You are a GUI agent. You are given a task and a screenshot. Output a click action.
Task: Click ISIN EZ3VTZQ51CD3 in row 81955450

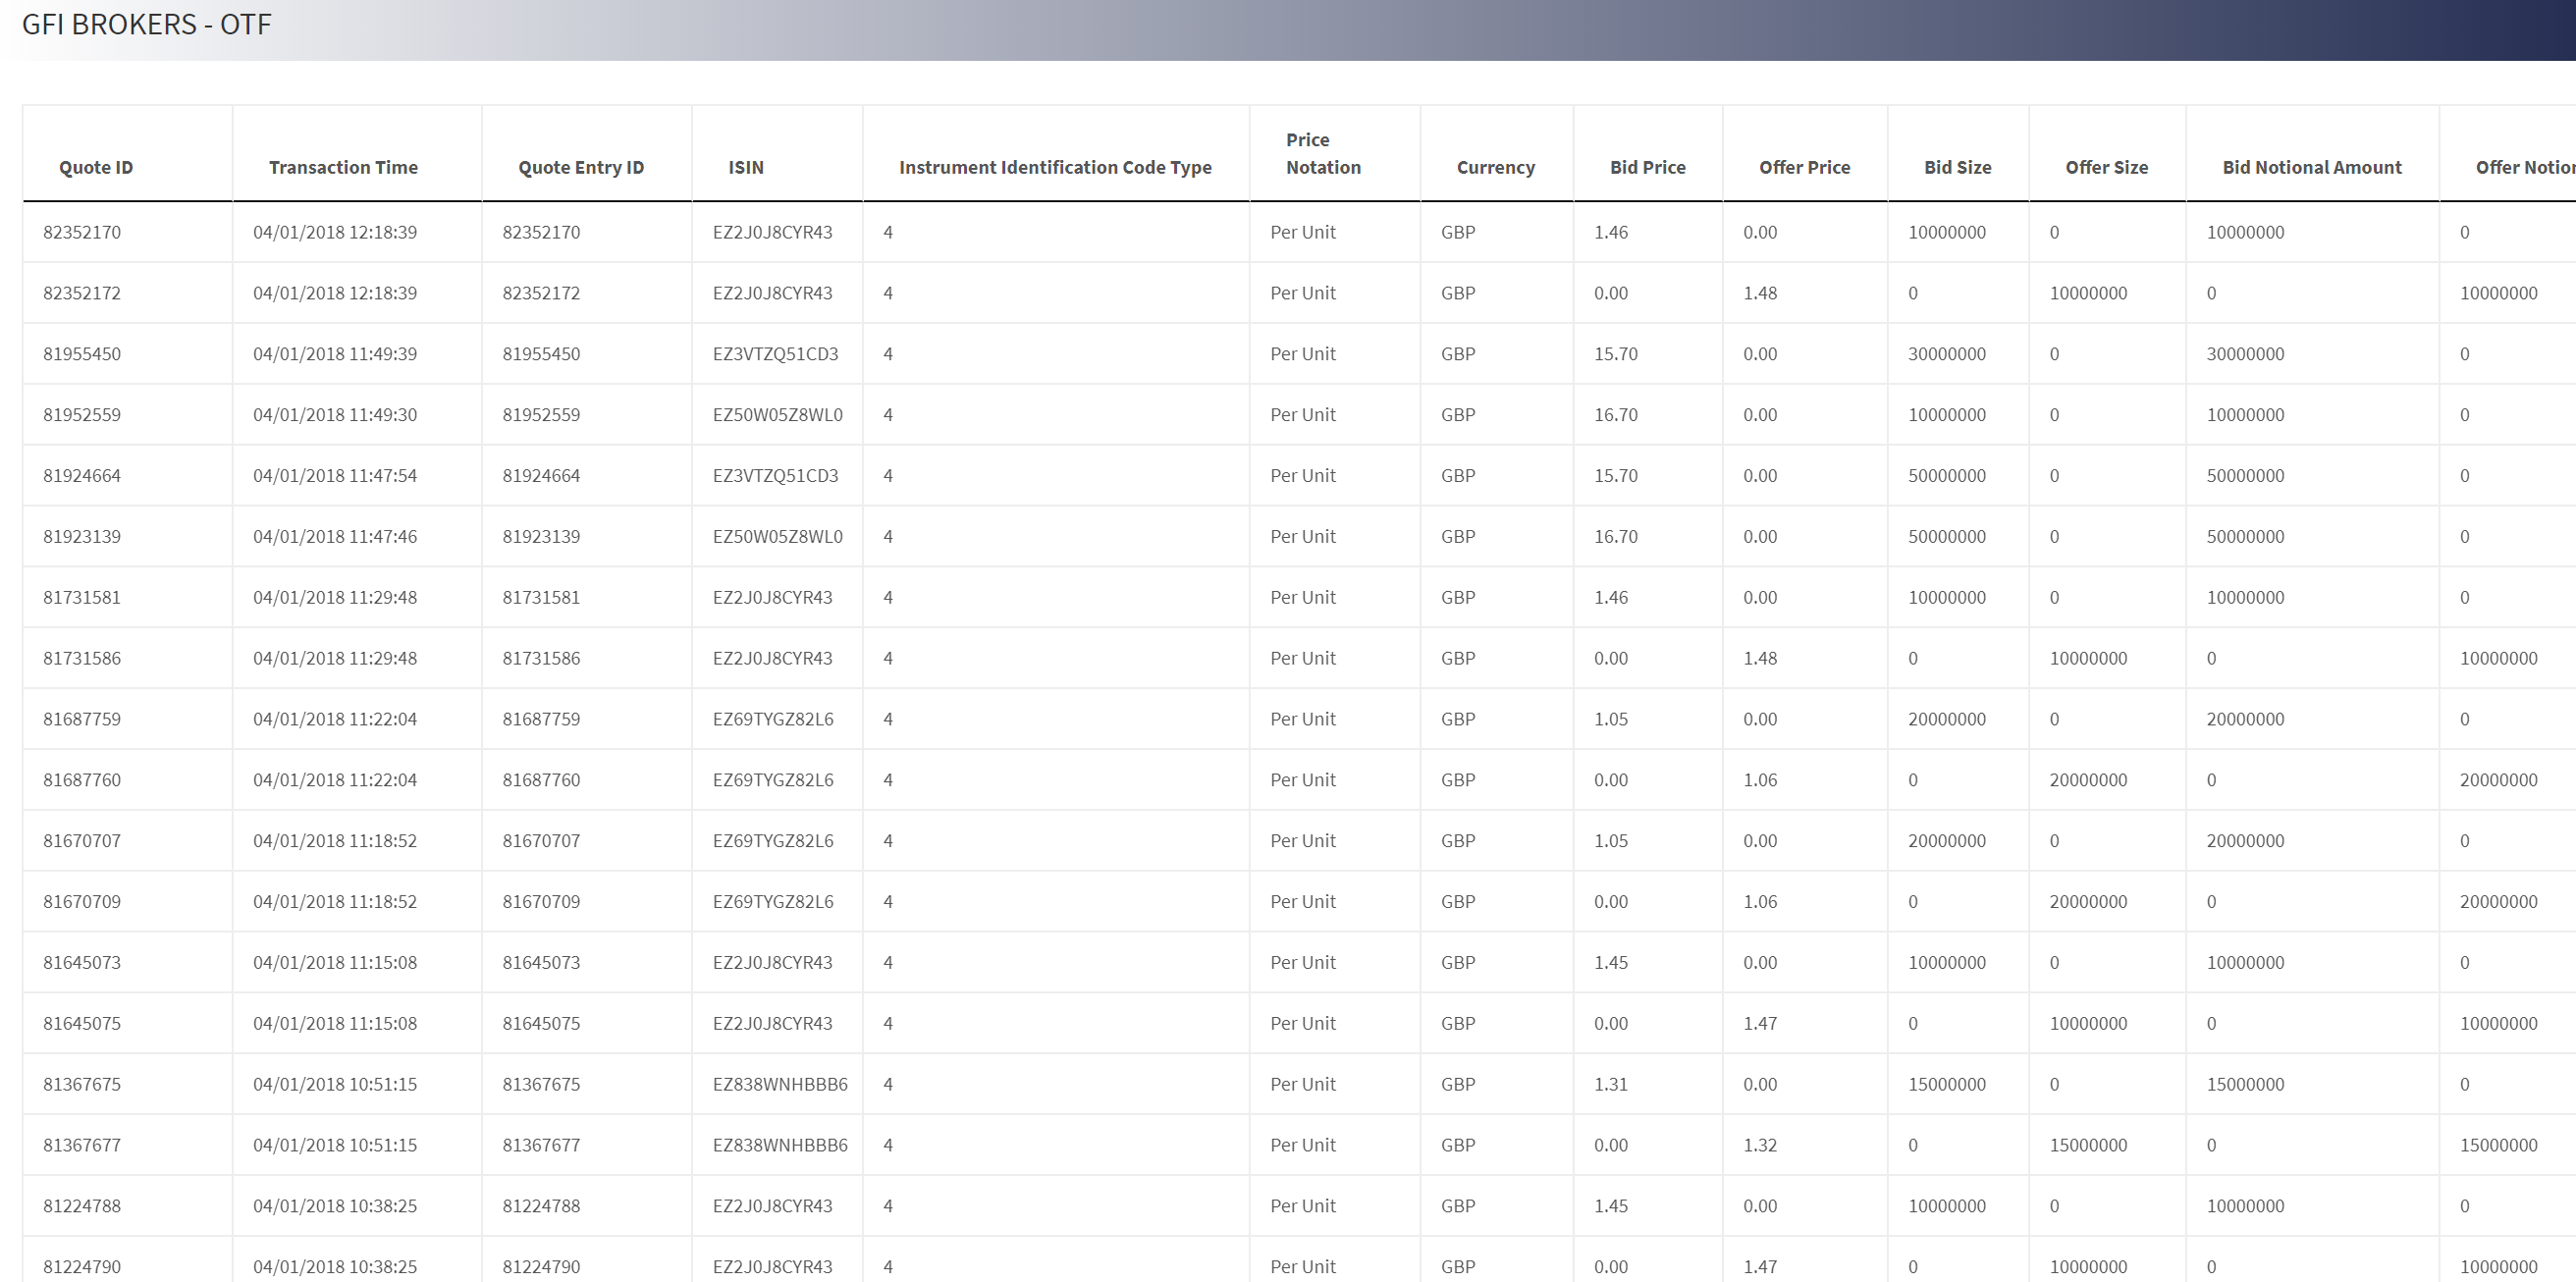click(775, 354)
